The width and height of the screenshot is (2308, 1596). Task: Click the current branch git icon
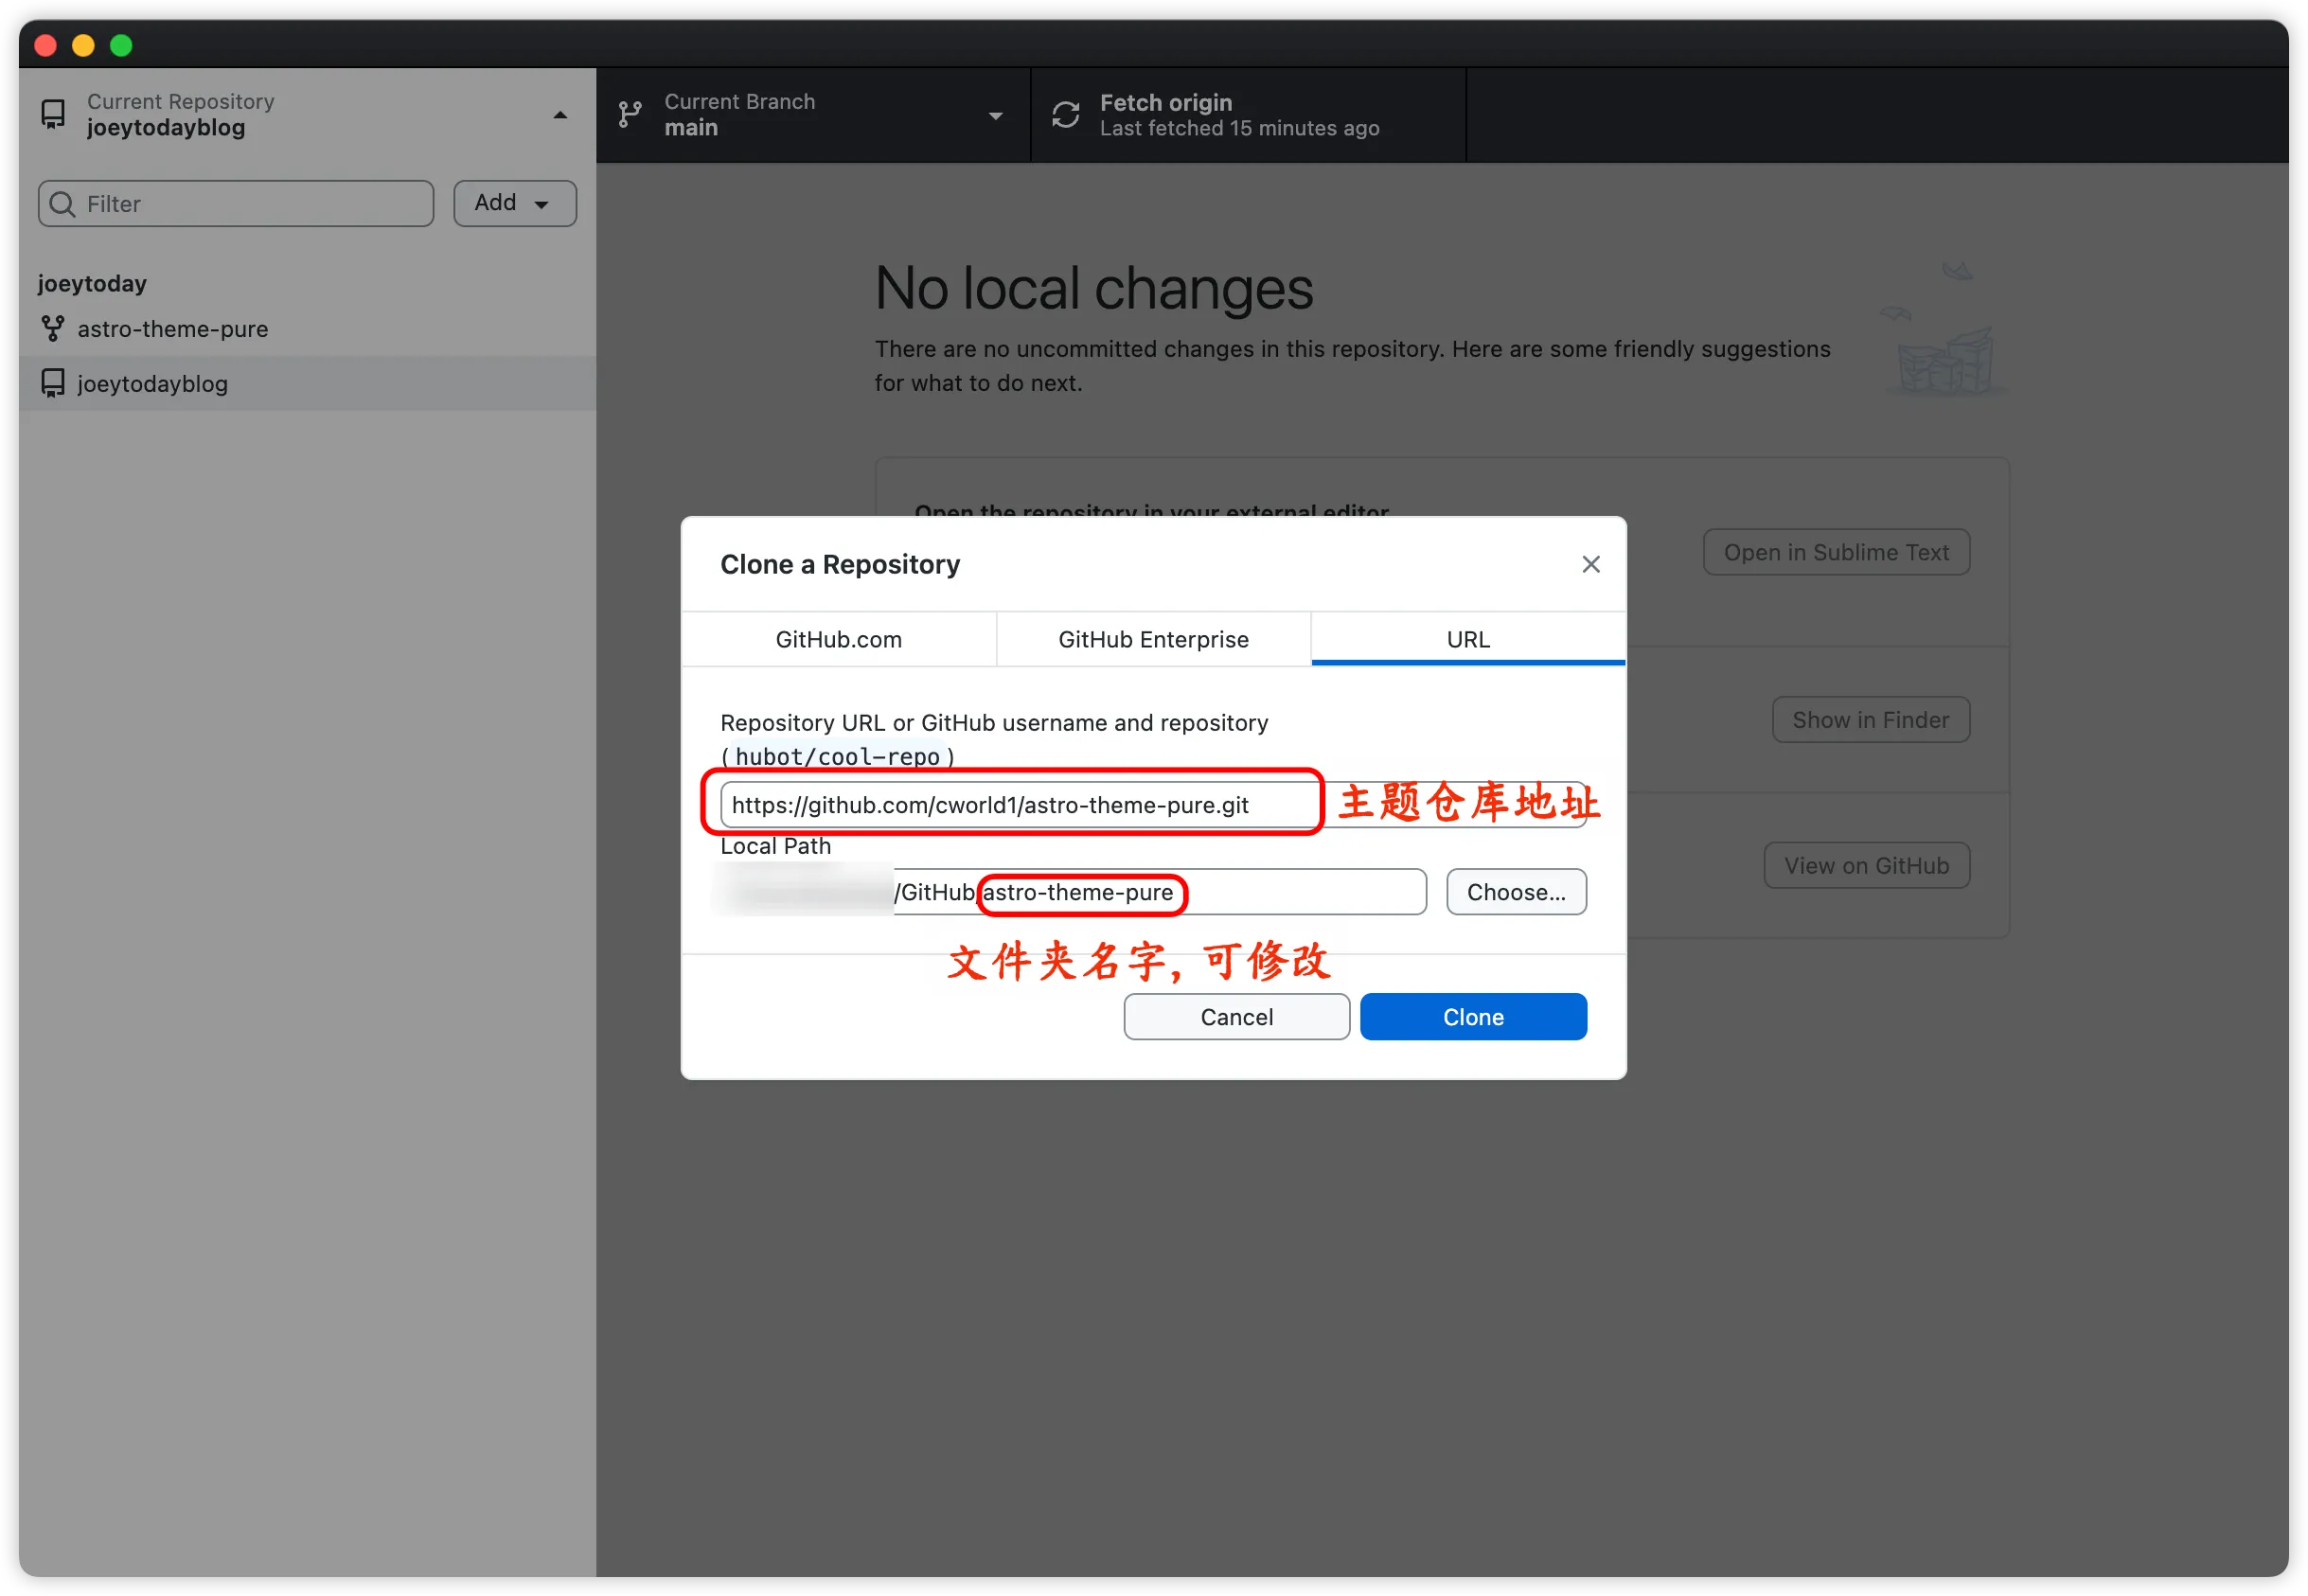click(630, 115)
